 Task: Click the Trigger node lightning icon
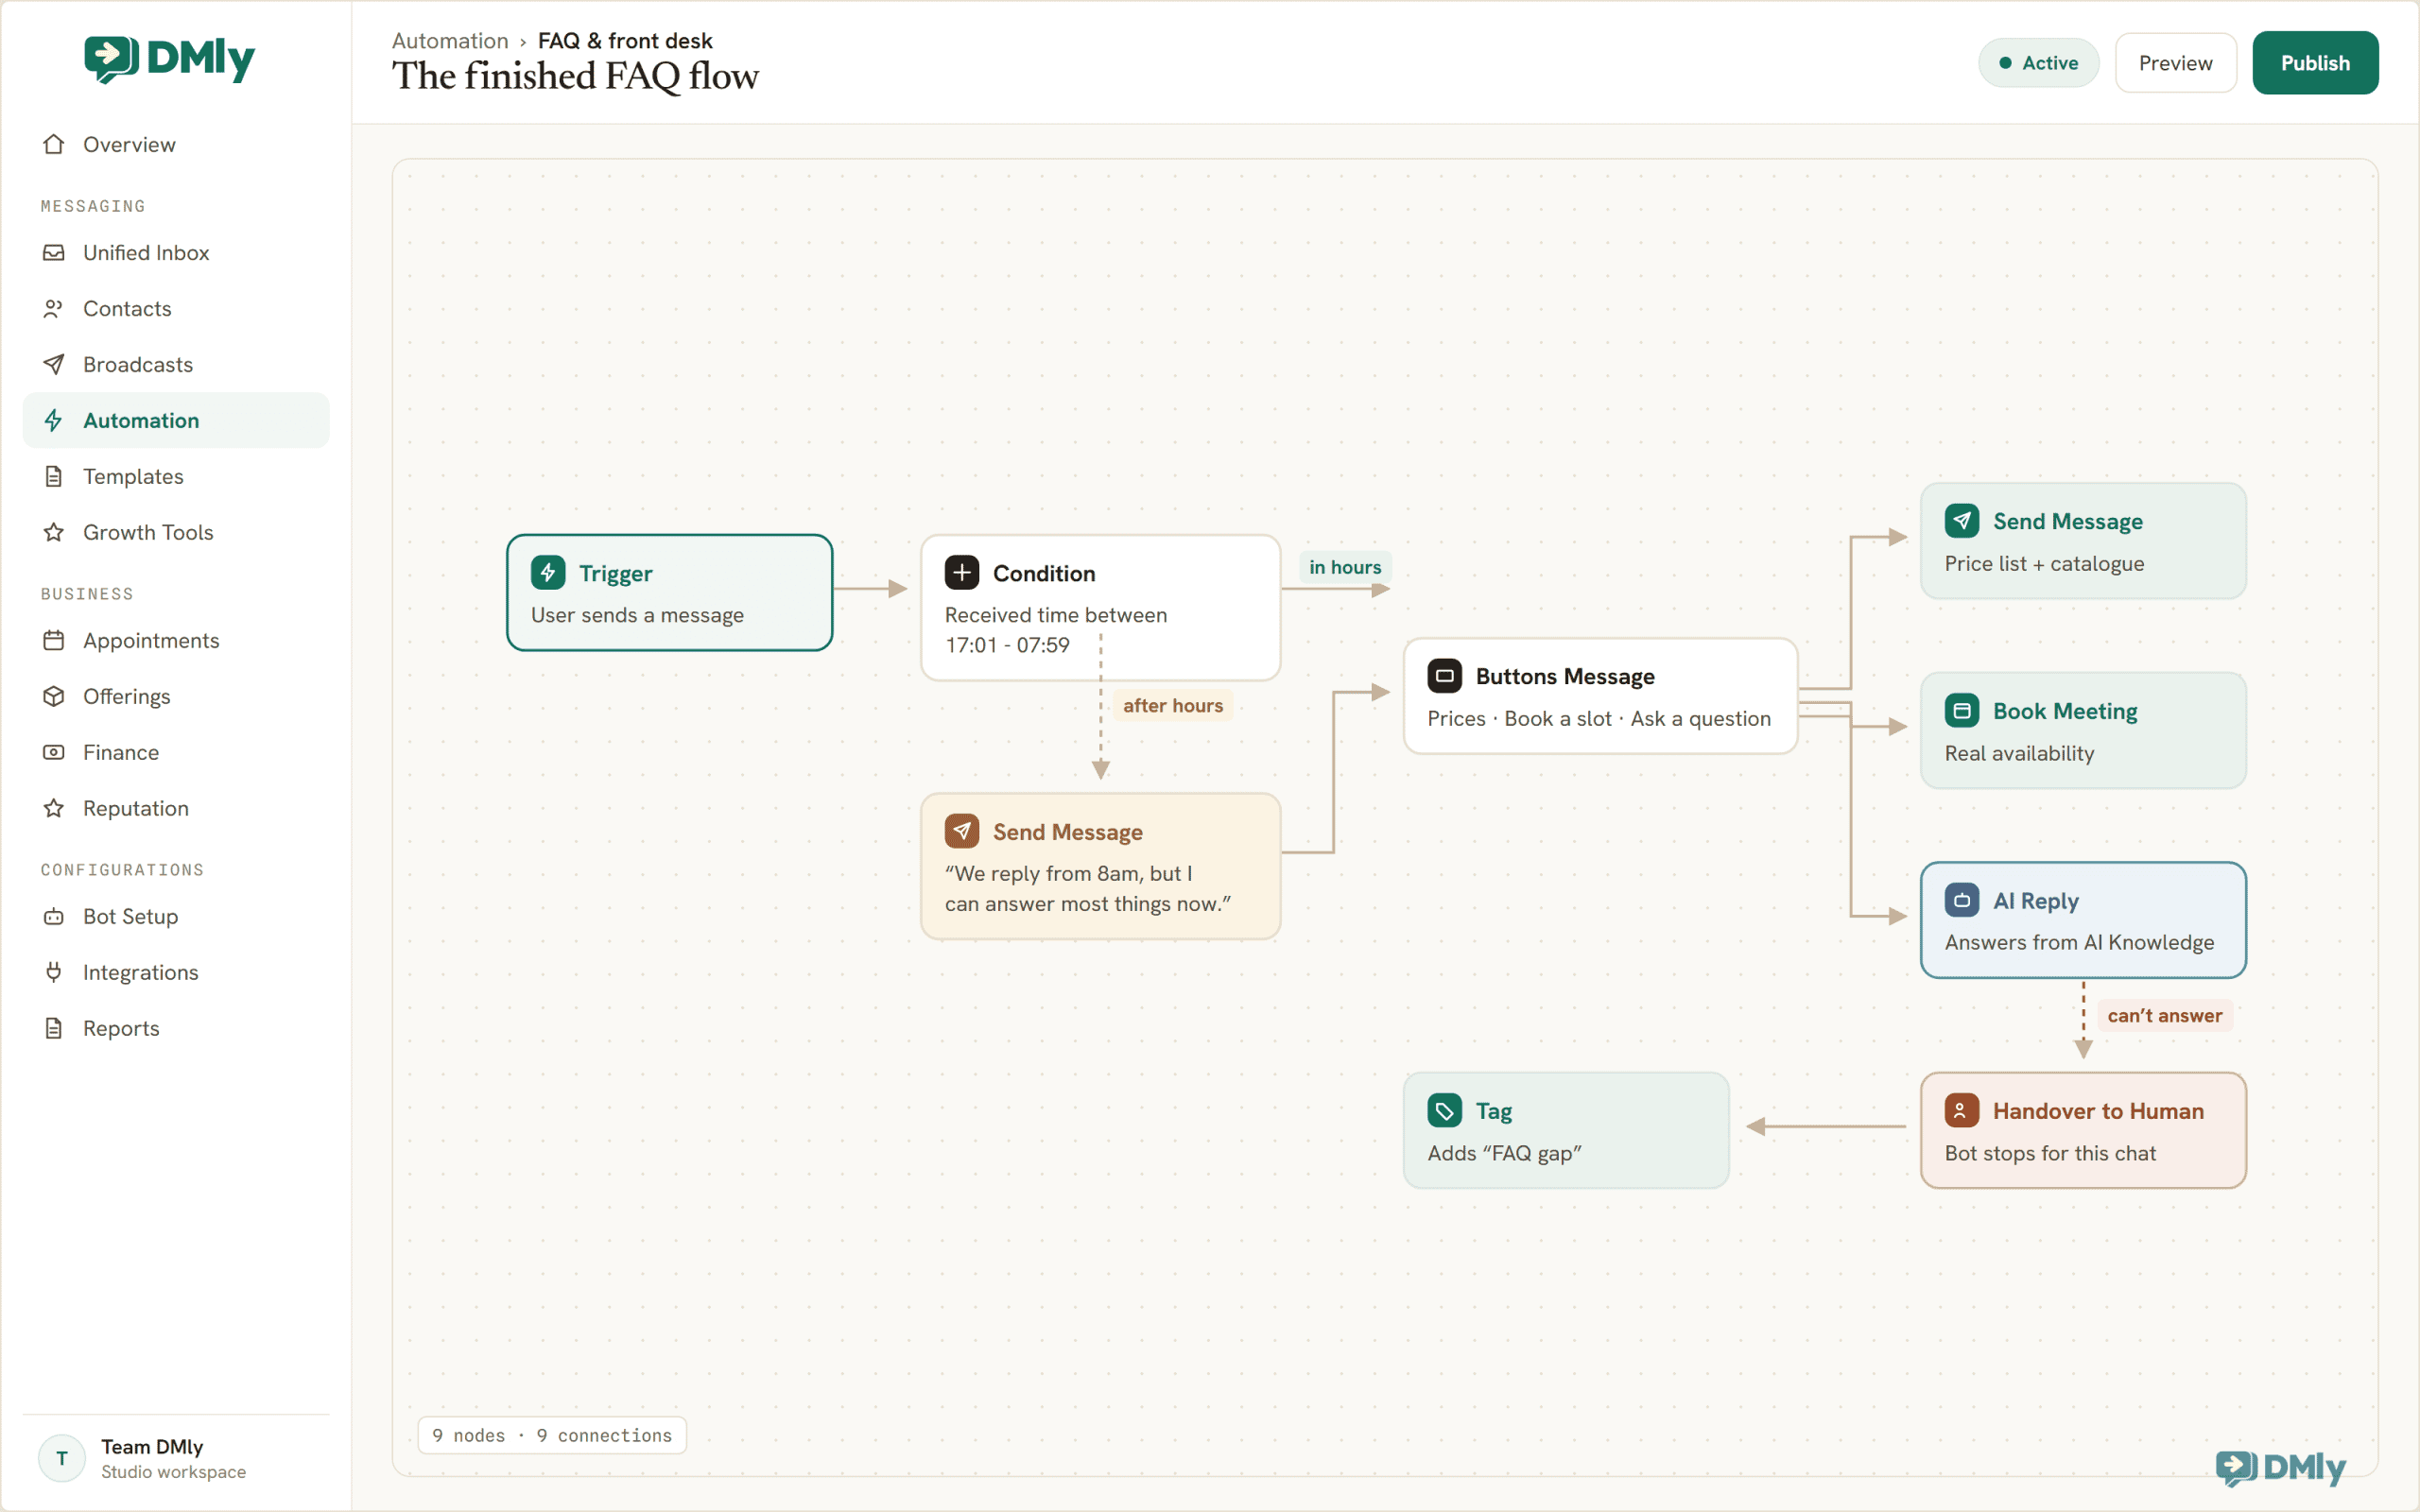tap(548, 573)
